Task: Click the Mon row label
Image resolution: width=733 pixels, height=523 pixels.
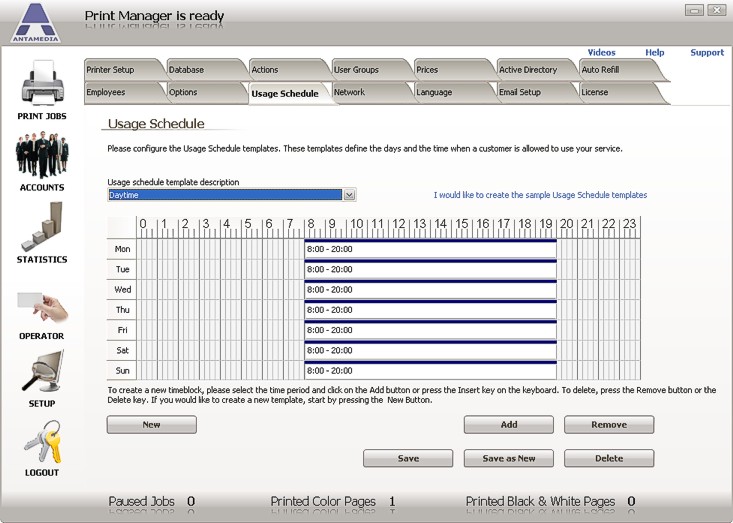Action: [122, 249]
